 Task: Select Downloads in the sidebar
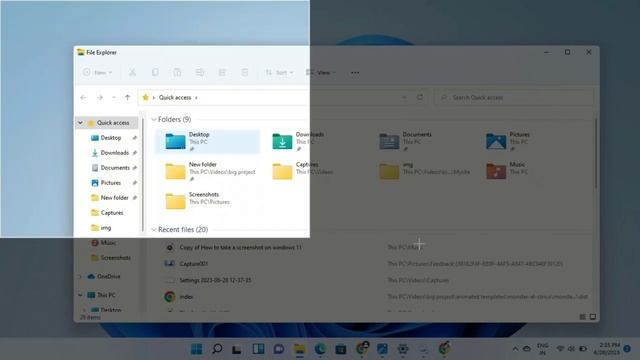[x=115, y=153]
